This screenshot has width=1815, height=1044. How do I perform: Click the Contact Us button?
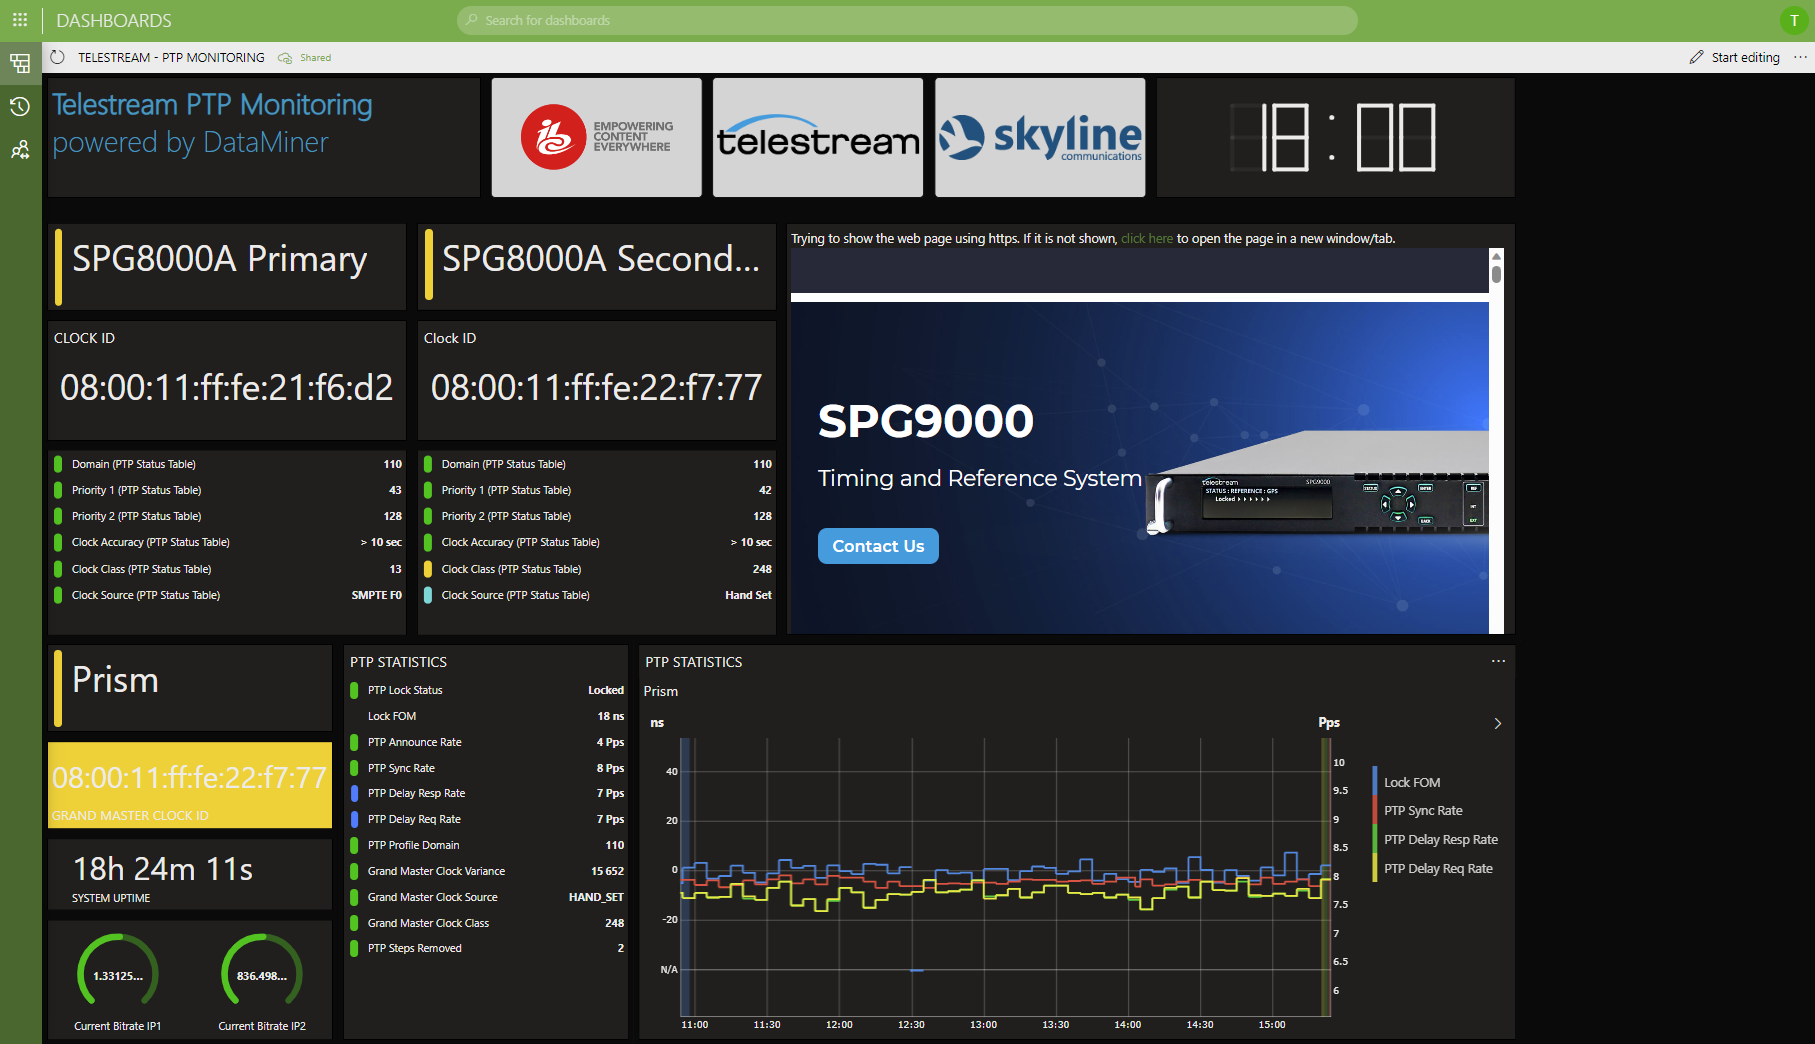pos(878,546)
